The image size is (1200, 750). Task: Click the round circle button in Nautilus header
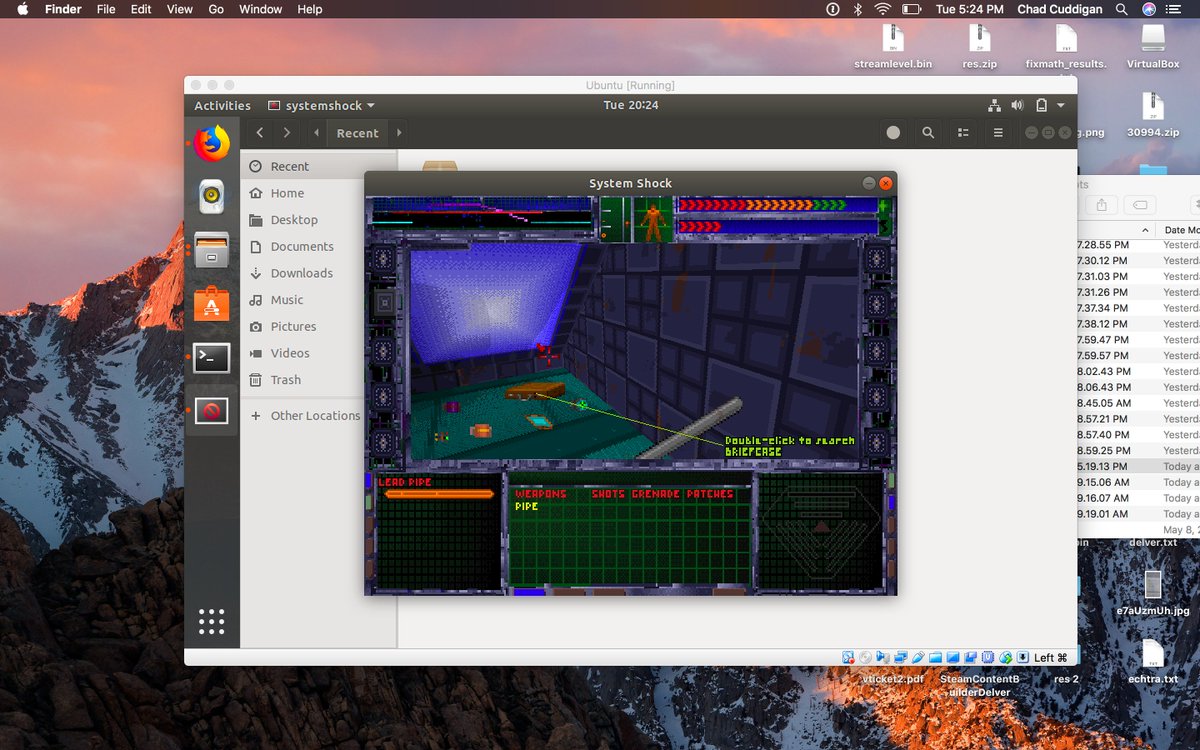[893, 132]
